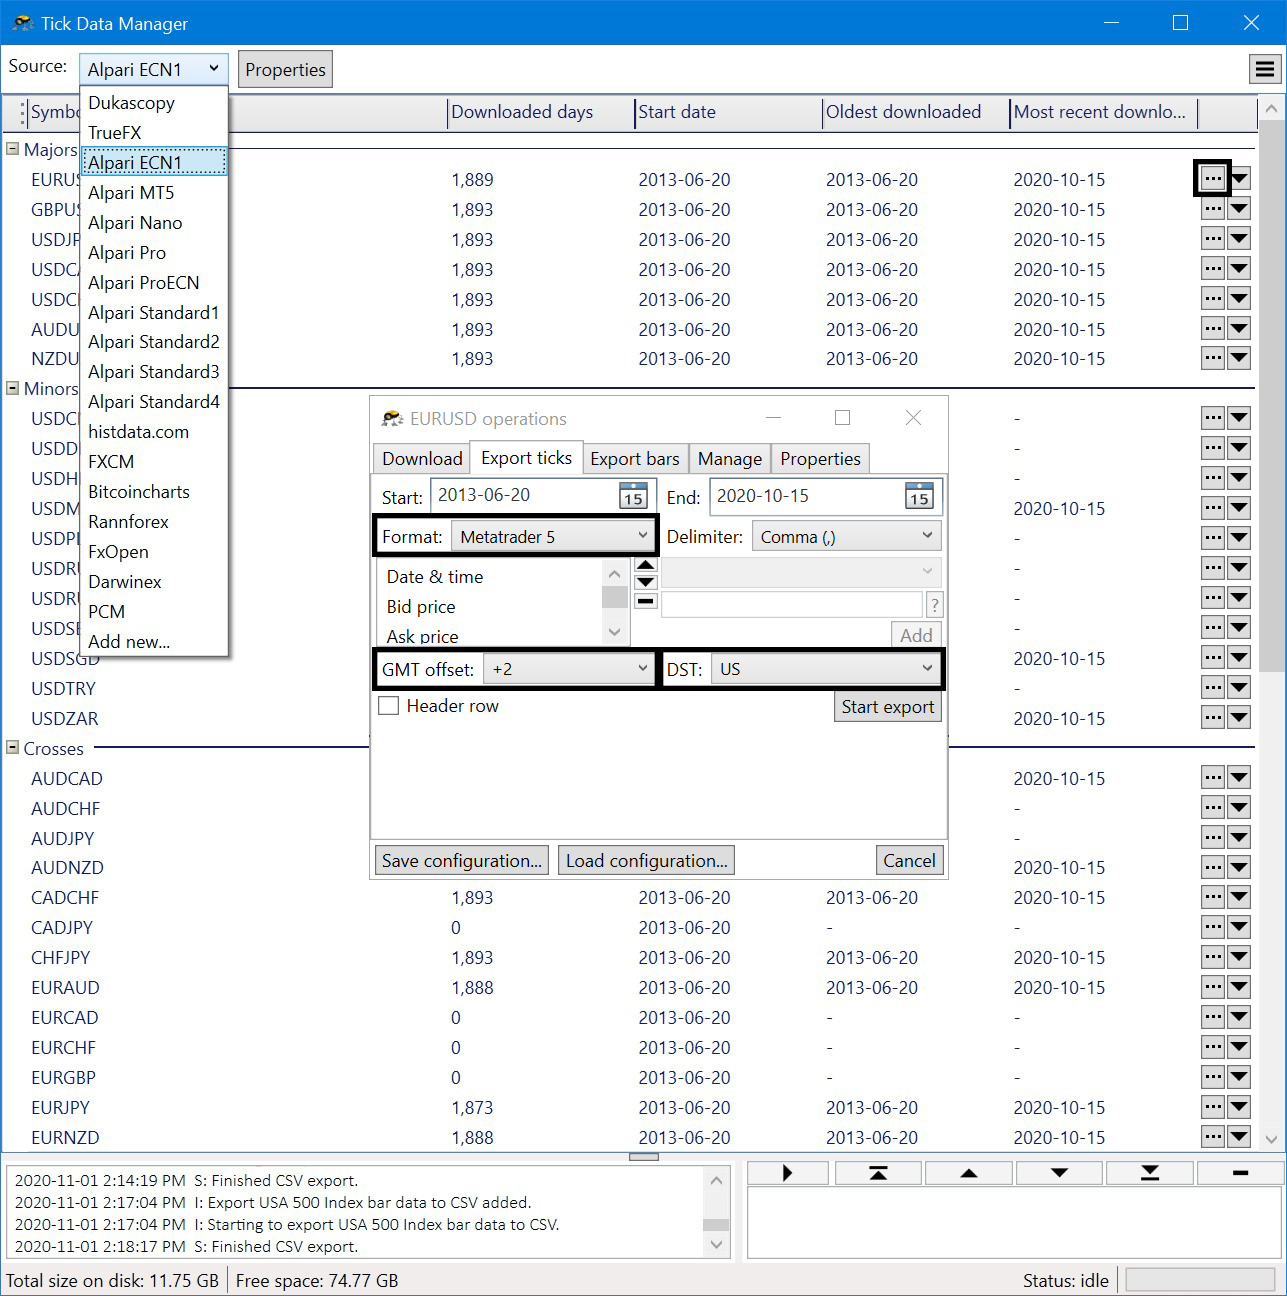Open the arrow dropdown for the EURCAD row
Viewport: 1287px width, 1296px height.
pyautogui.click(x=1240, y=1017)
